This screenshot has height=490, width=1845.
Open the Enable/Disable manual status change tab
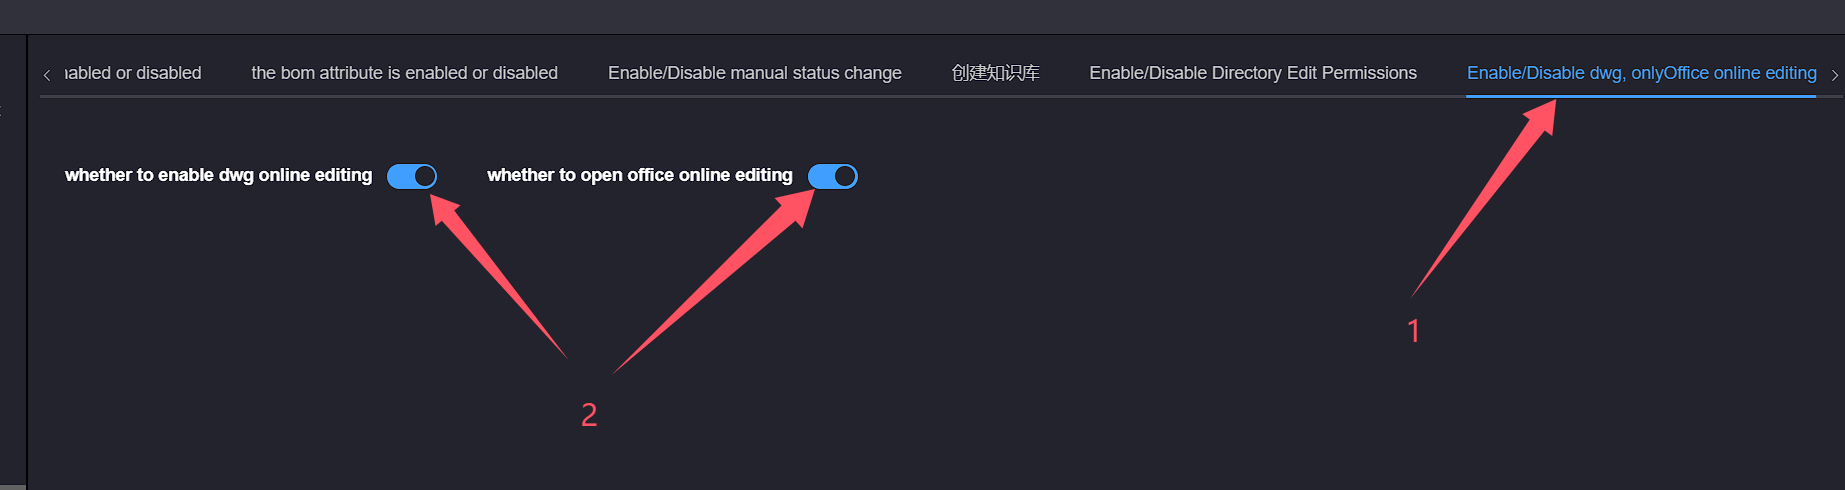click(x=755, y=73)
